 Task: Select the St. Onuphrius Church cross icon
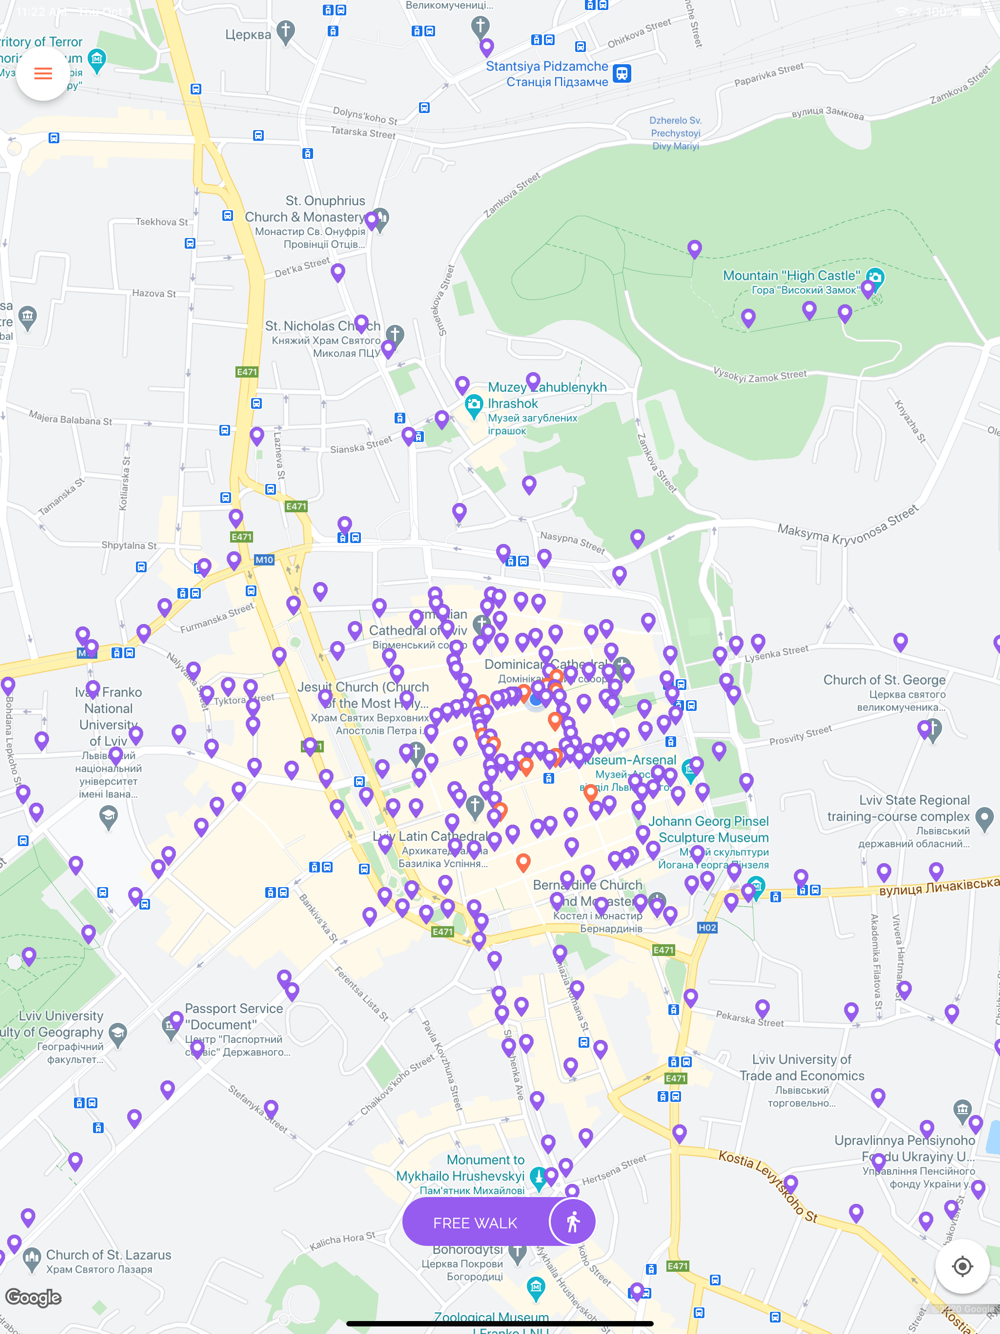coord(380,218)
